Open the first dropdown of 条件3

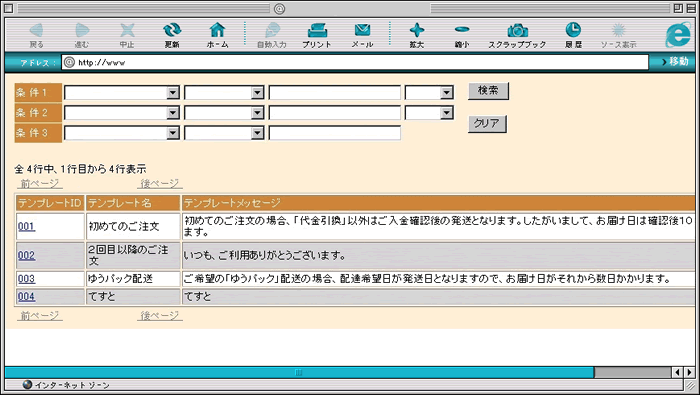(121, 133)
